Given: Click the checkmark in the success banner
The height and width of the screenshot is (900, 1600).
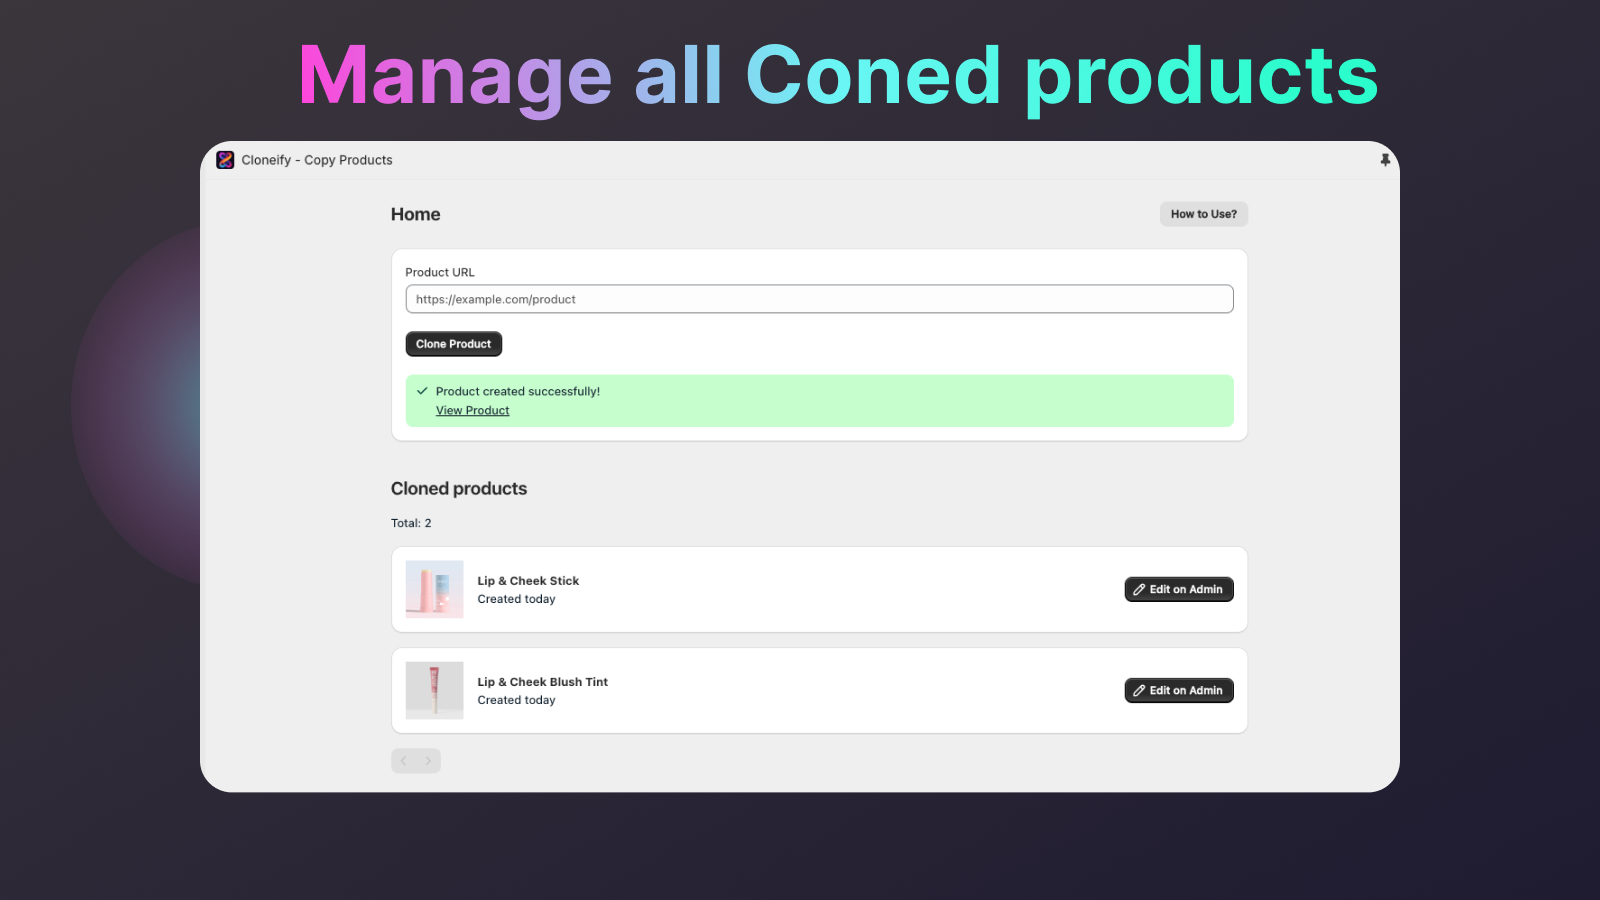Looking at the screenshot, I should pyautogui.click(x=423, y=391).
